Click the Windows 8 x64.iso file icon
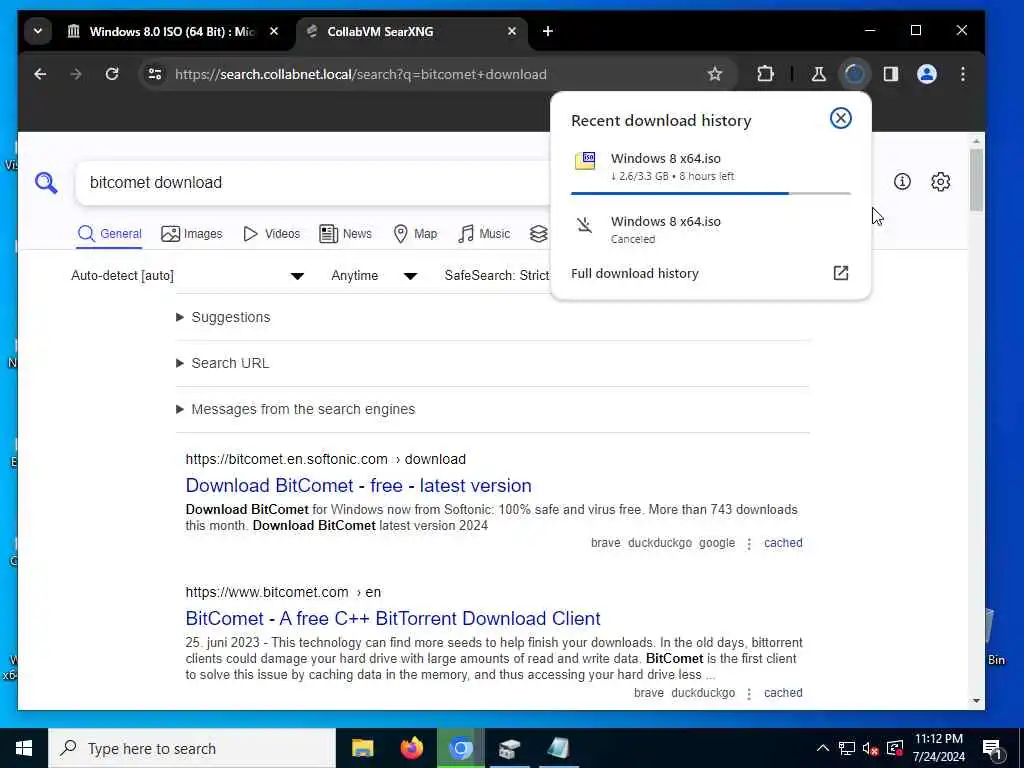This screenshot has width=1024, height=768. point(584,161)
